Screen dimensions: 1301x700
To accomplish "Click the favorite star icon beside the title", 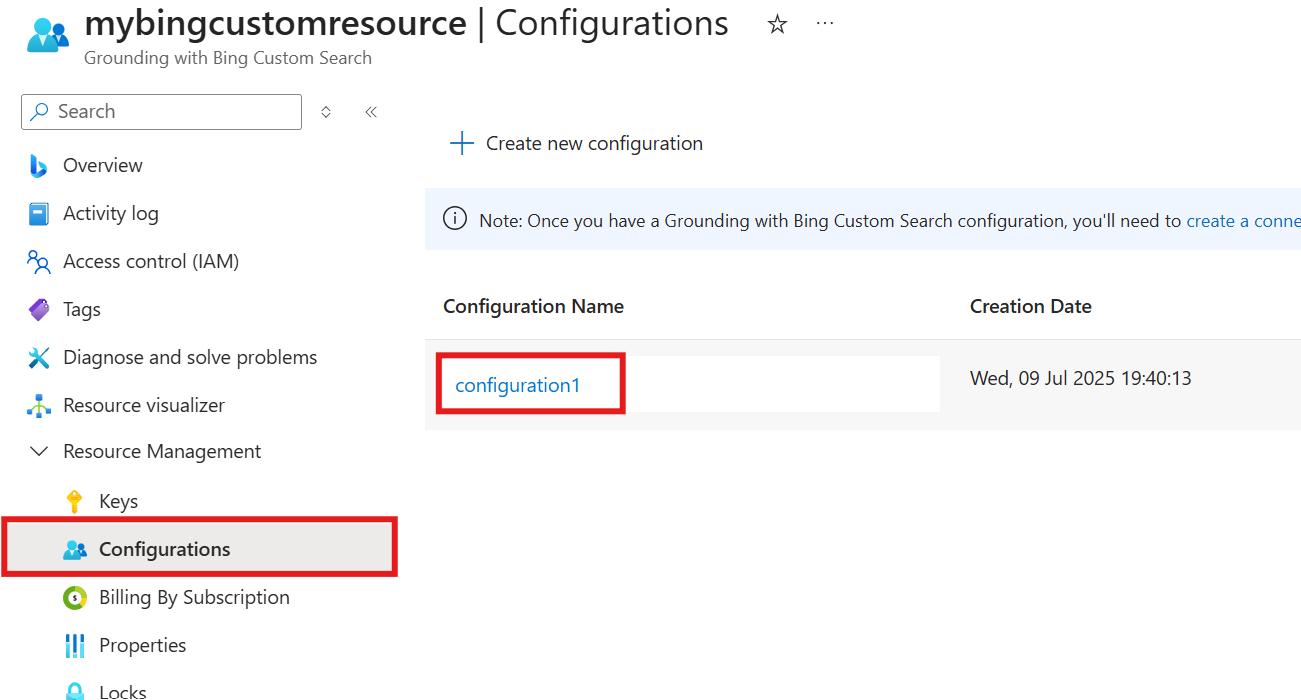I will click(x=777, y=25).
